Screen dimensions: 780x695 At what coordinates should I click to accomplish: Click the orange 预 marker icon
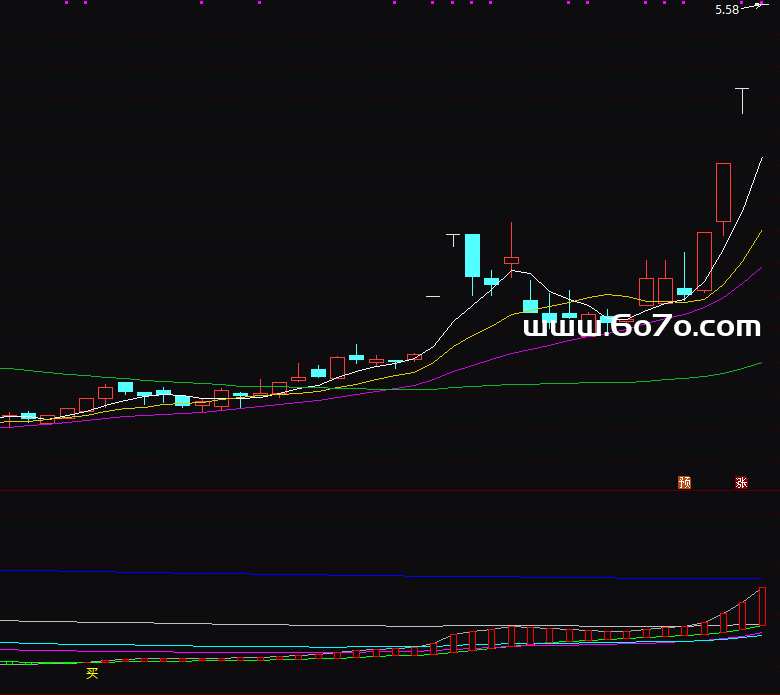[684, 482]
